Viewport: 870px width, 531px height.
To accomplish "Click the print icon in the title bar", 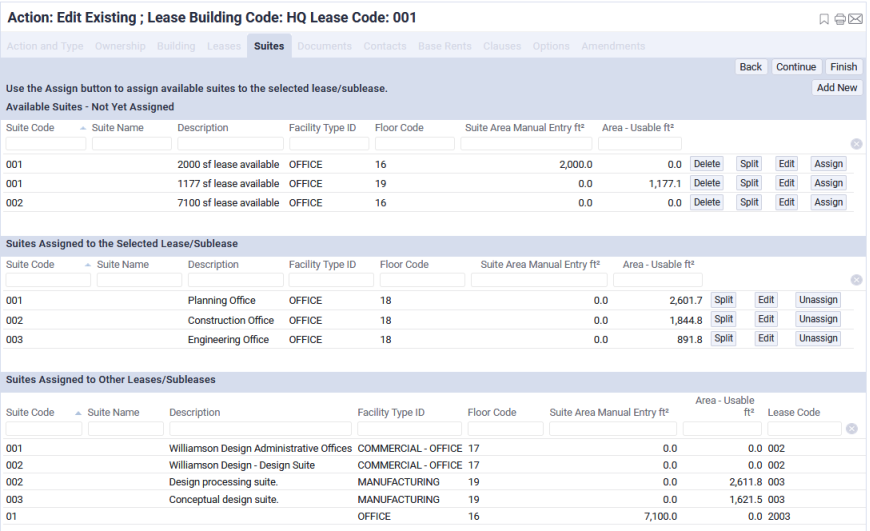I will [x=840, y=19].
